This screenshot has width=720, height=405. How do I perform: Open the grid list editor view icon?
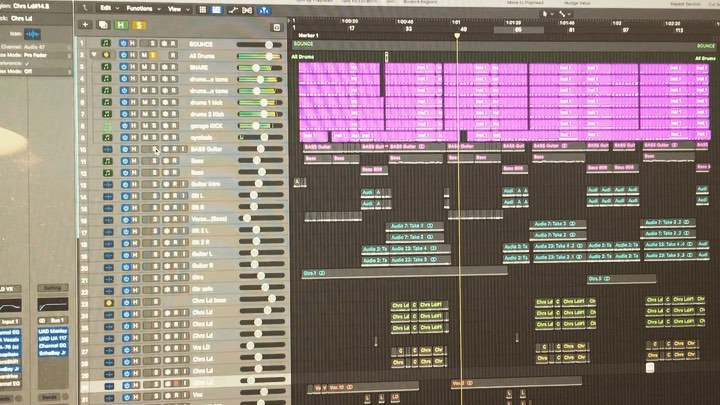pos(202,9)
